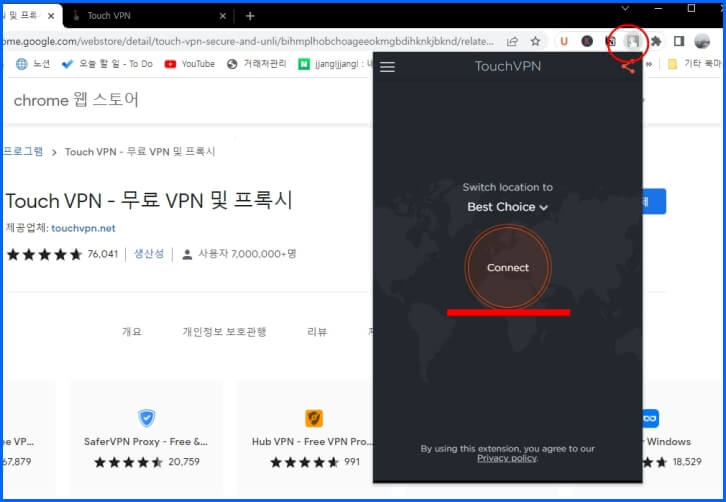
Task: Click the address bar URL
Action: 248,41
